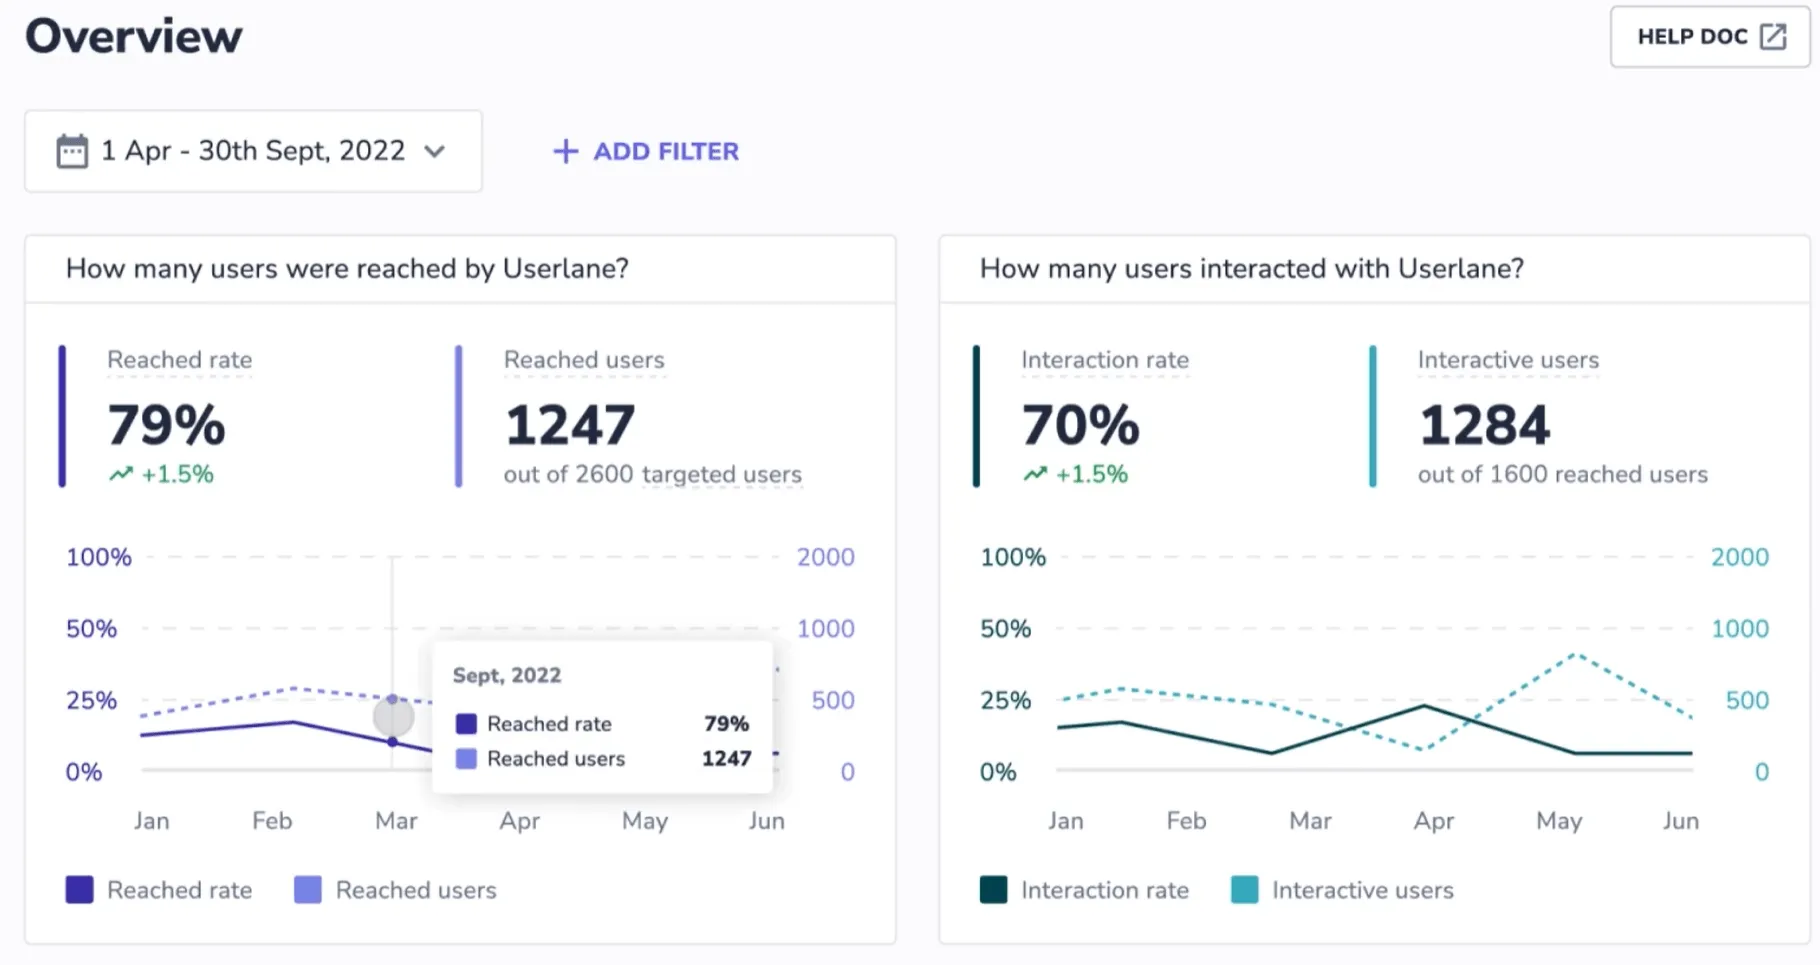Click the external link icon on Help Doc
Viewport: 1820px width, 965px height.
click(x=1773, y=37)
